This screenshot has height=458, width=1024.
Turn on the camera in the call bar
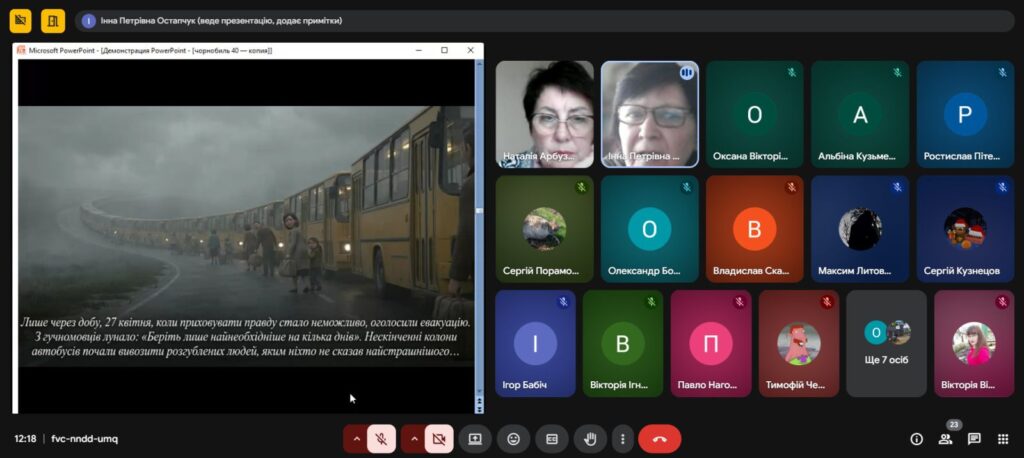pyautogui.click(x=437, y=438)
